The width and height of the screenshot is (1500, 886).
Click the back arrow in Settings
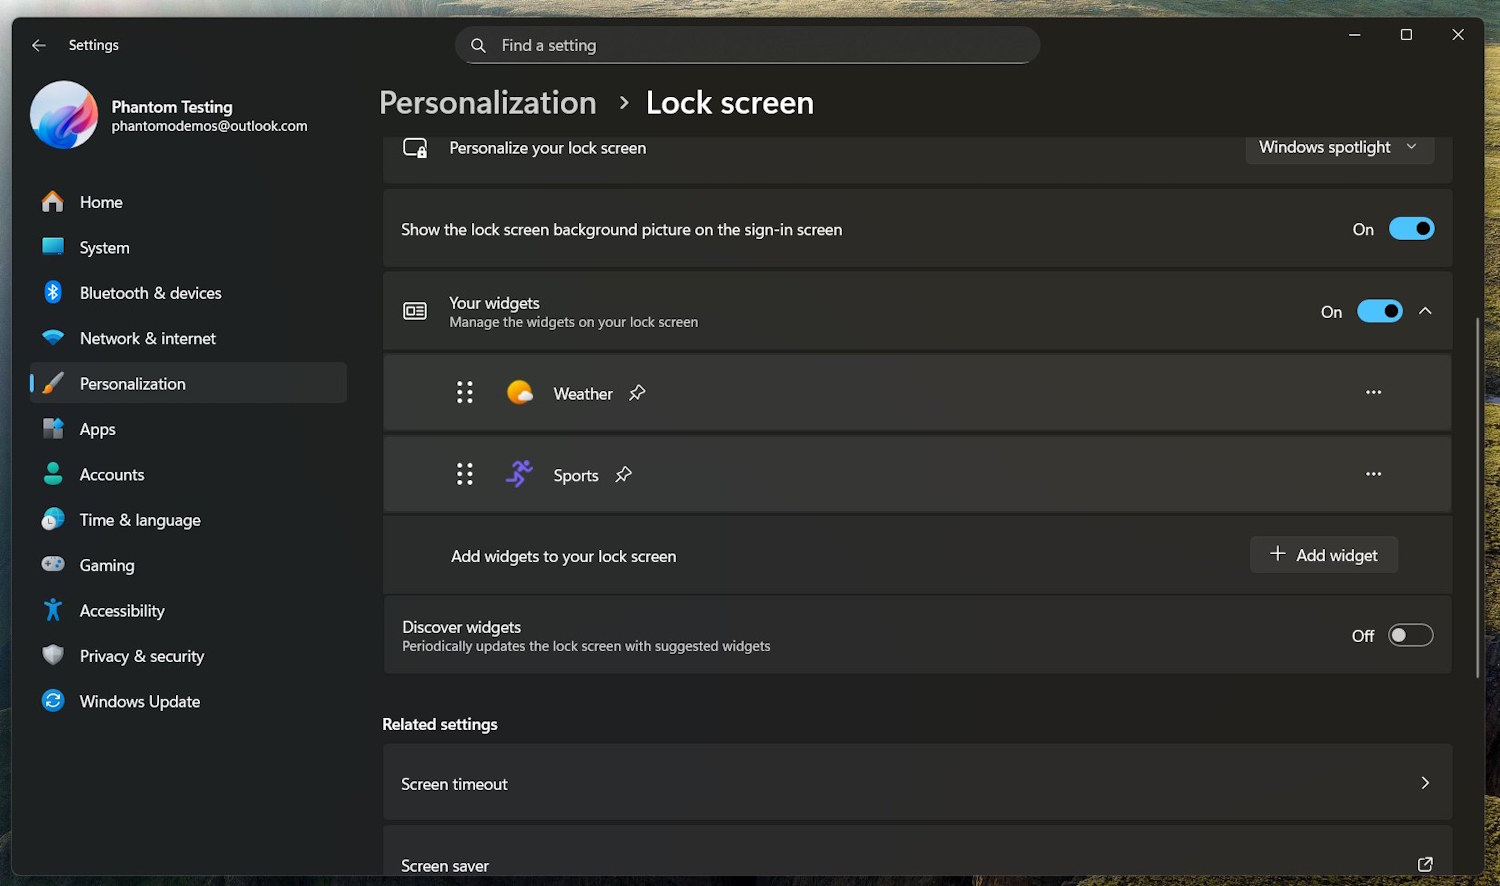(38, 45)
